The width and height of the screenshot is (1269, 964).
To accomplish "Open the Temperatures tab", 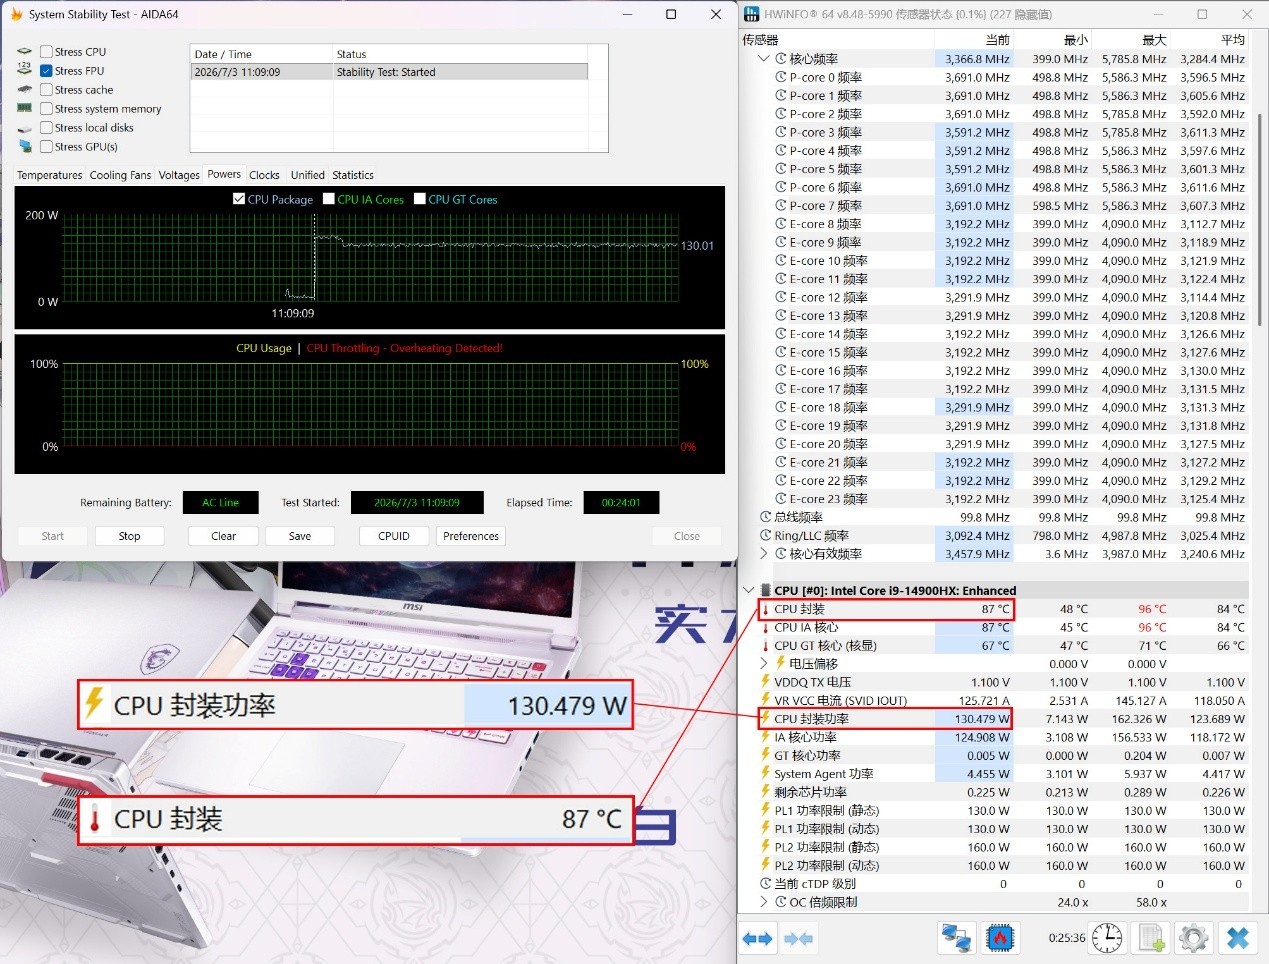I will (x=50, y=175).
